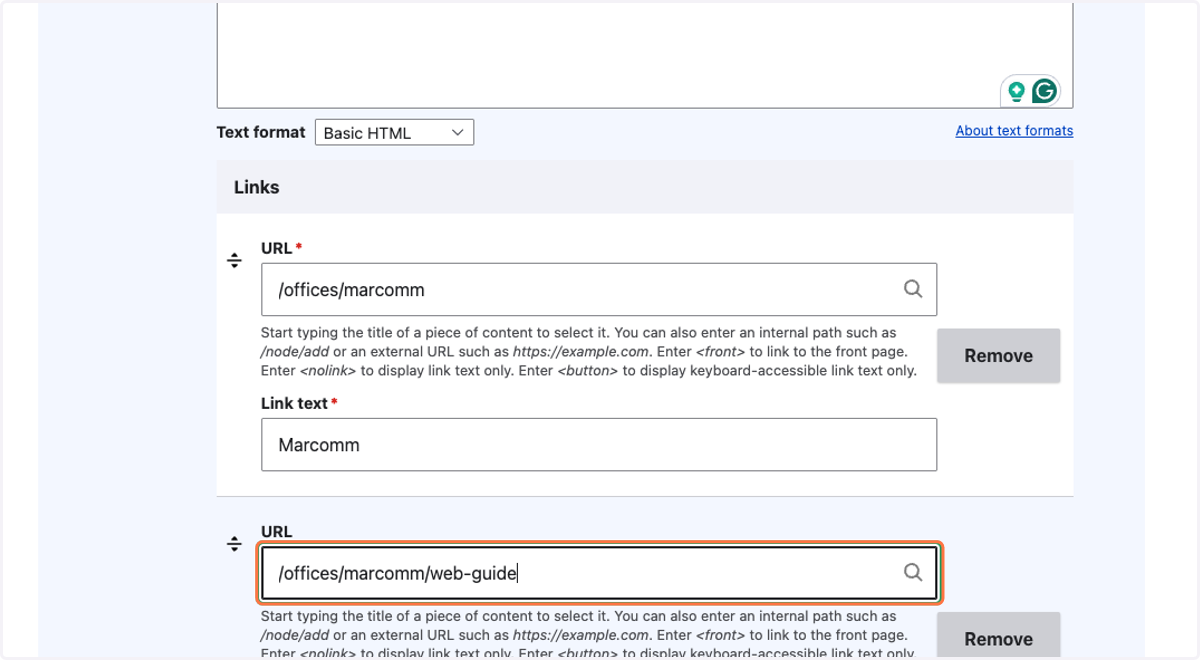Screen dimensions: 1200x660
Task: Click the Link text label
Action: pos(295,404)
